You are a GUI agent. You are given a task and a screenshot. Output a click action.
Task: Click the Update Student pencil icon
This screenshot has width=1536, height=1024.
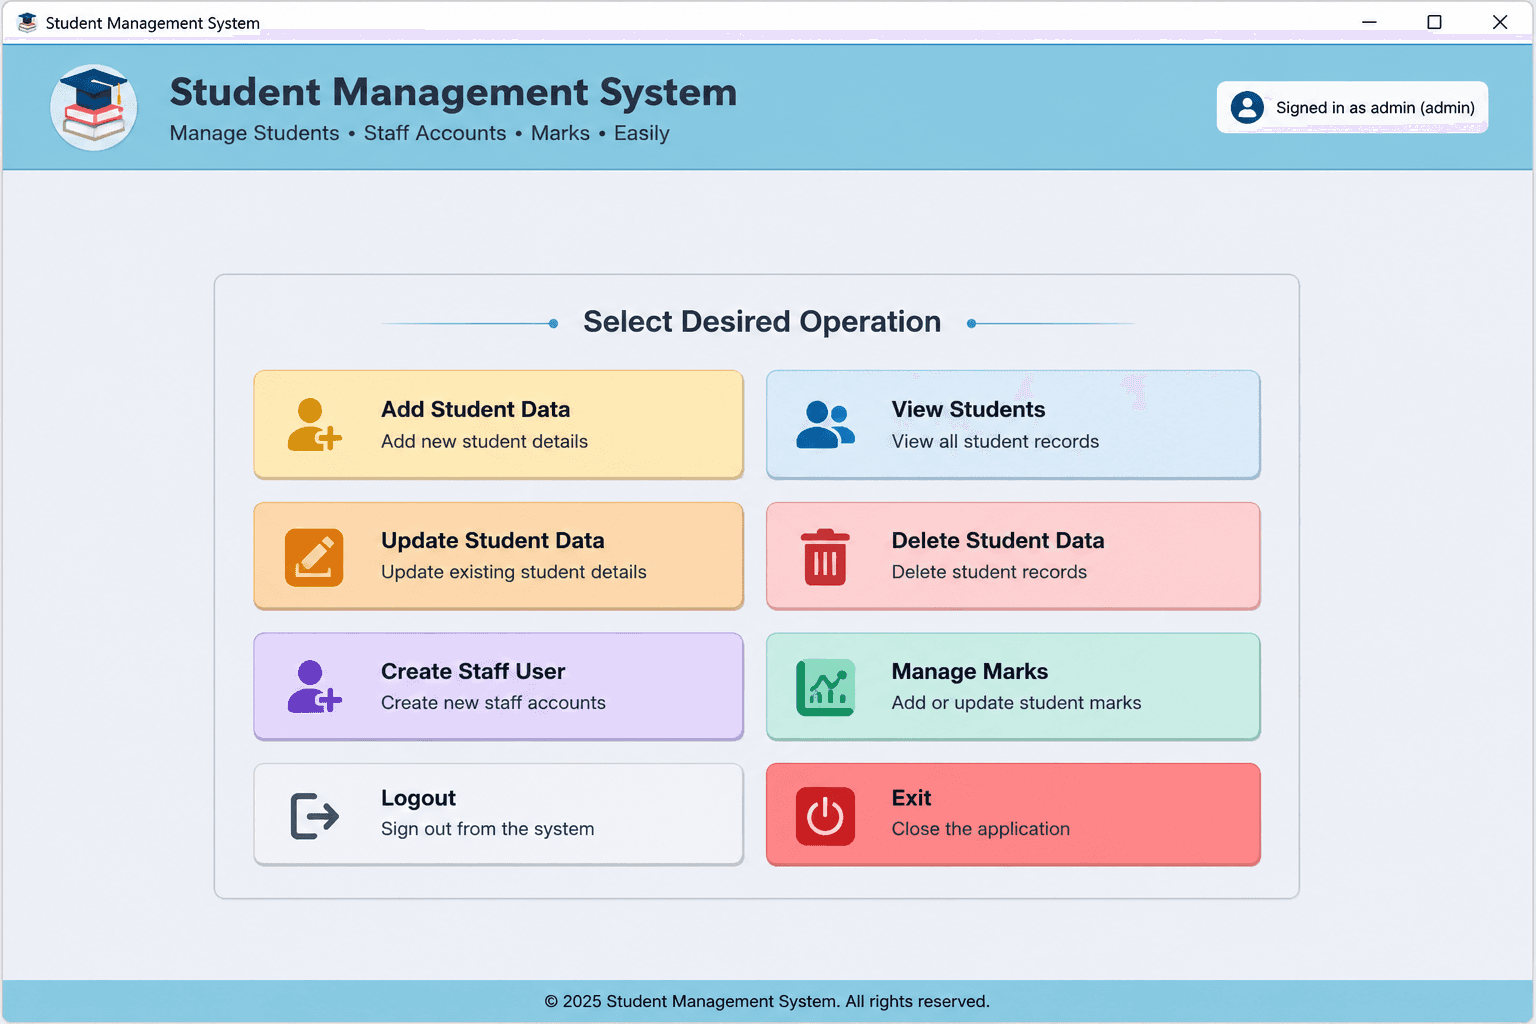tap(314, 557)
